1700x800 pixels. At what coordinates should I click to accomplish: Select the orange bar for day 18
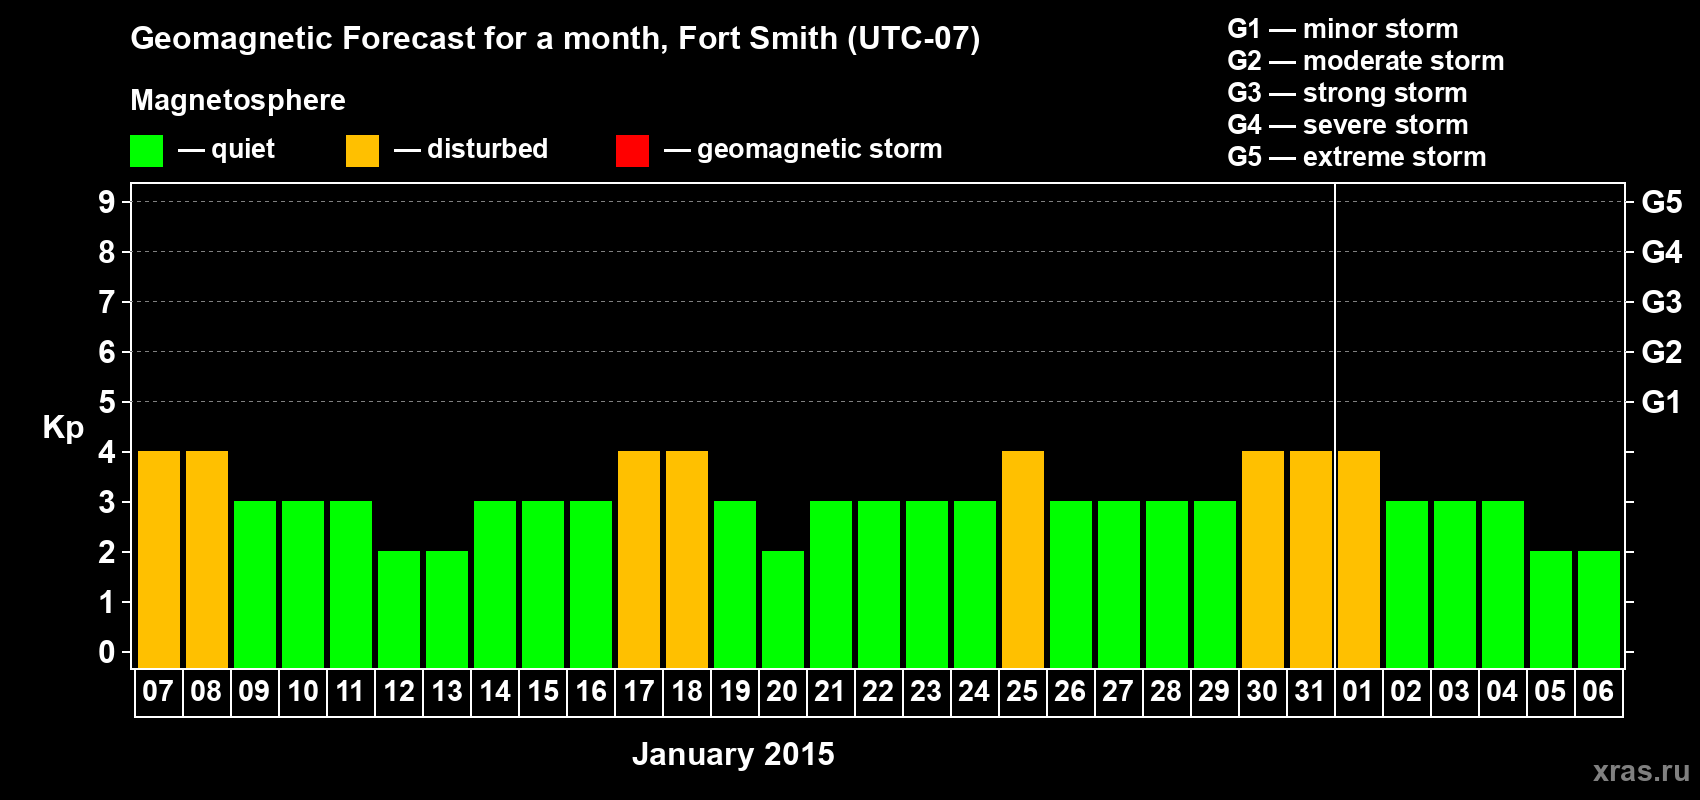[687, 559]
